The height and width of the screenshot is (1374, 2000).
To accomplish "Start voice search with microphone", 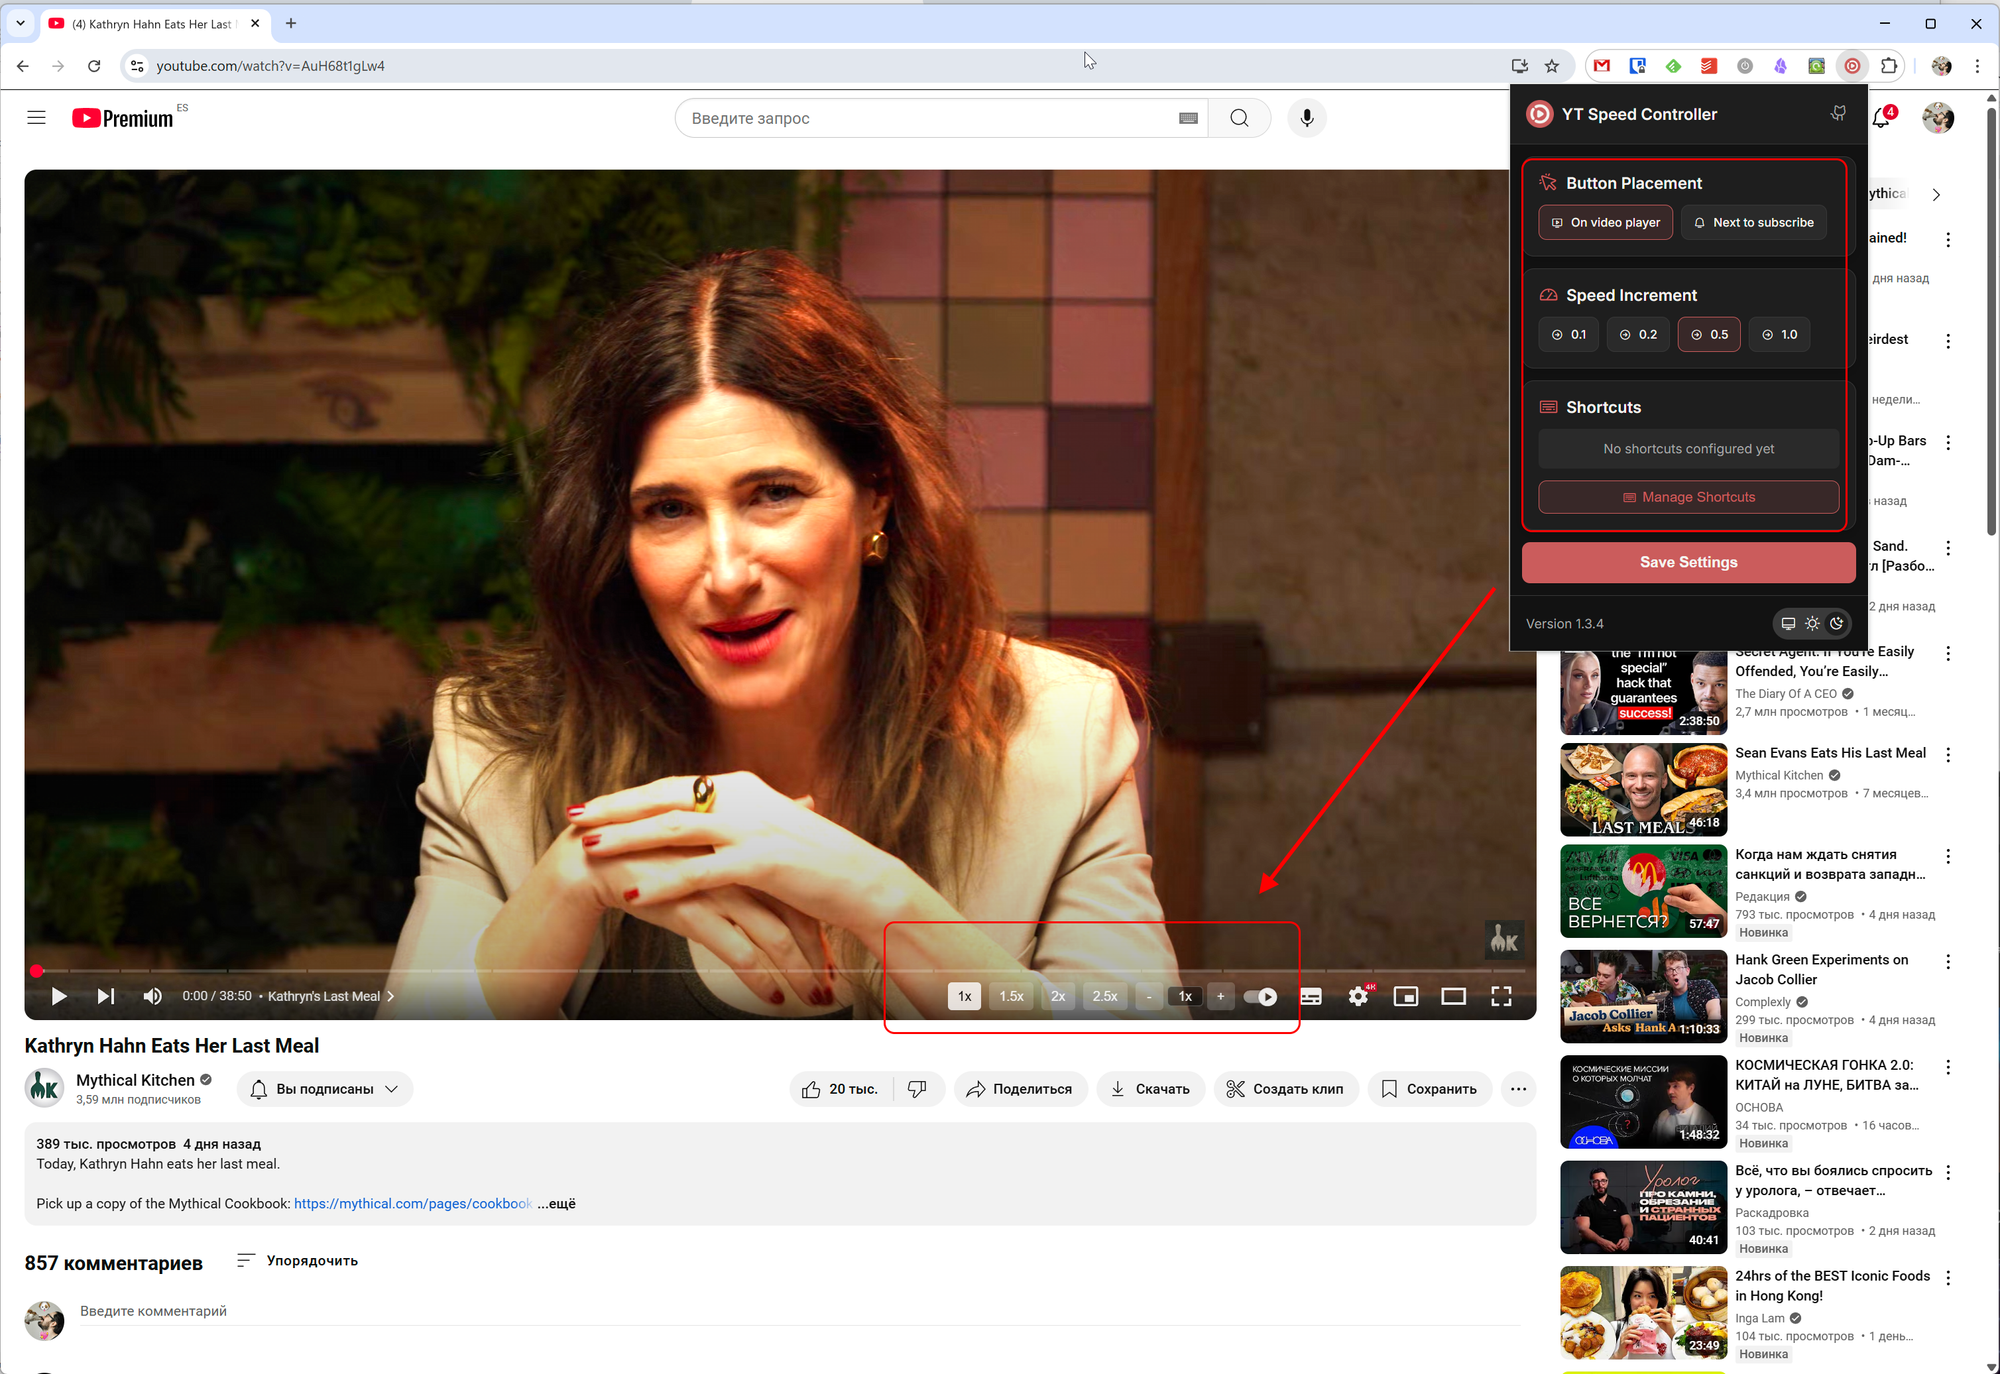I will point(1306,118).
